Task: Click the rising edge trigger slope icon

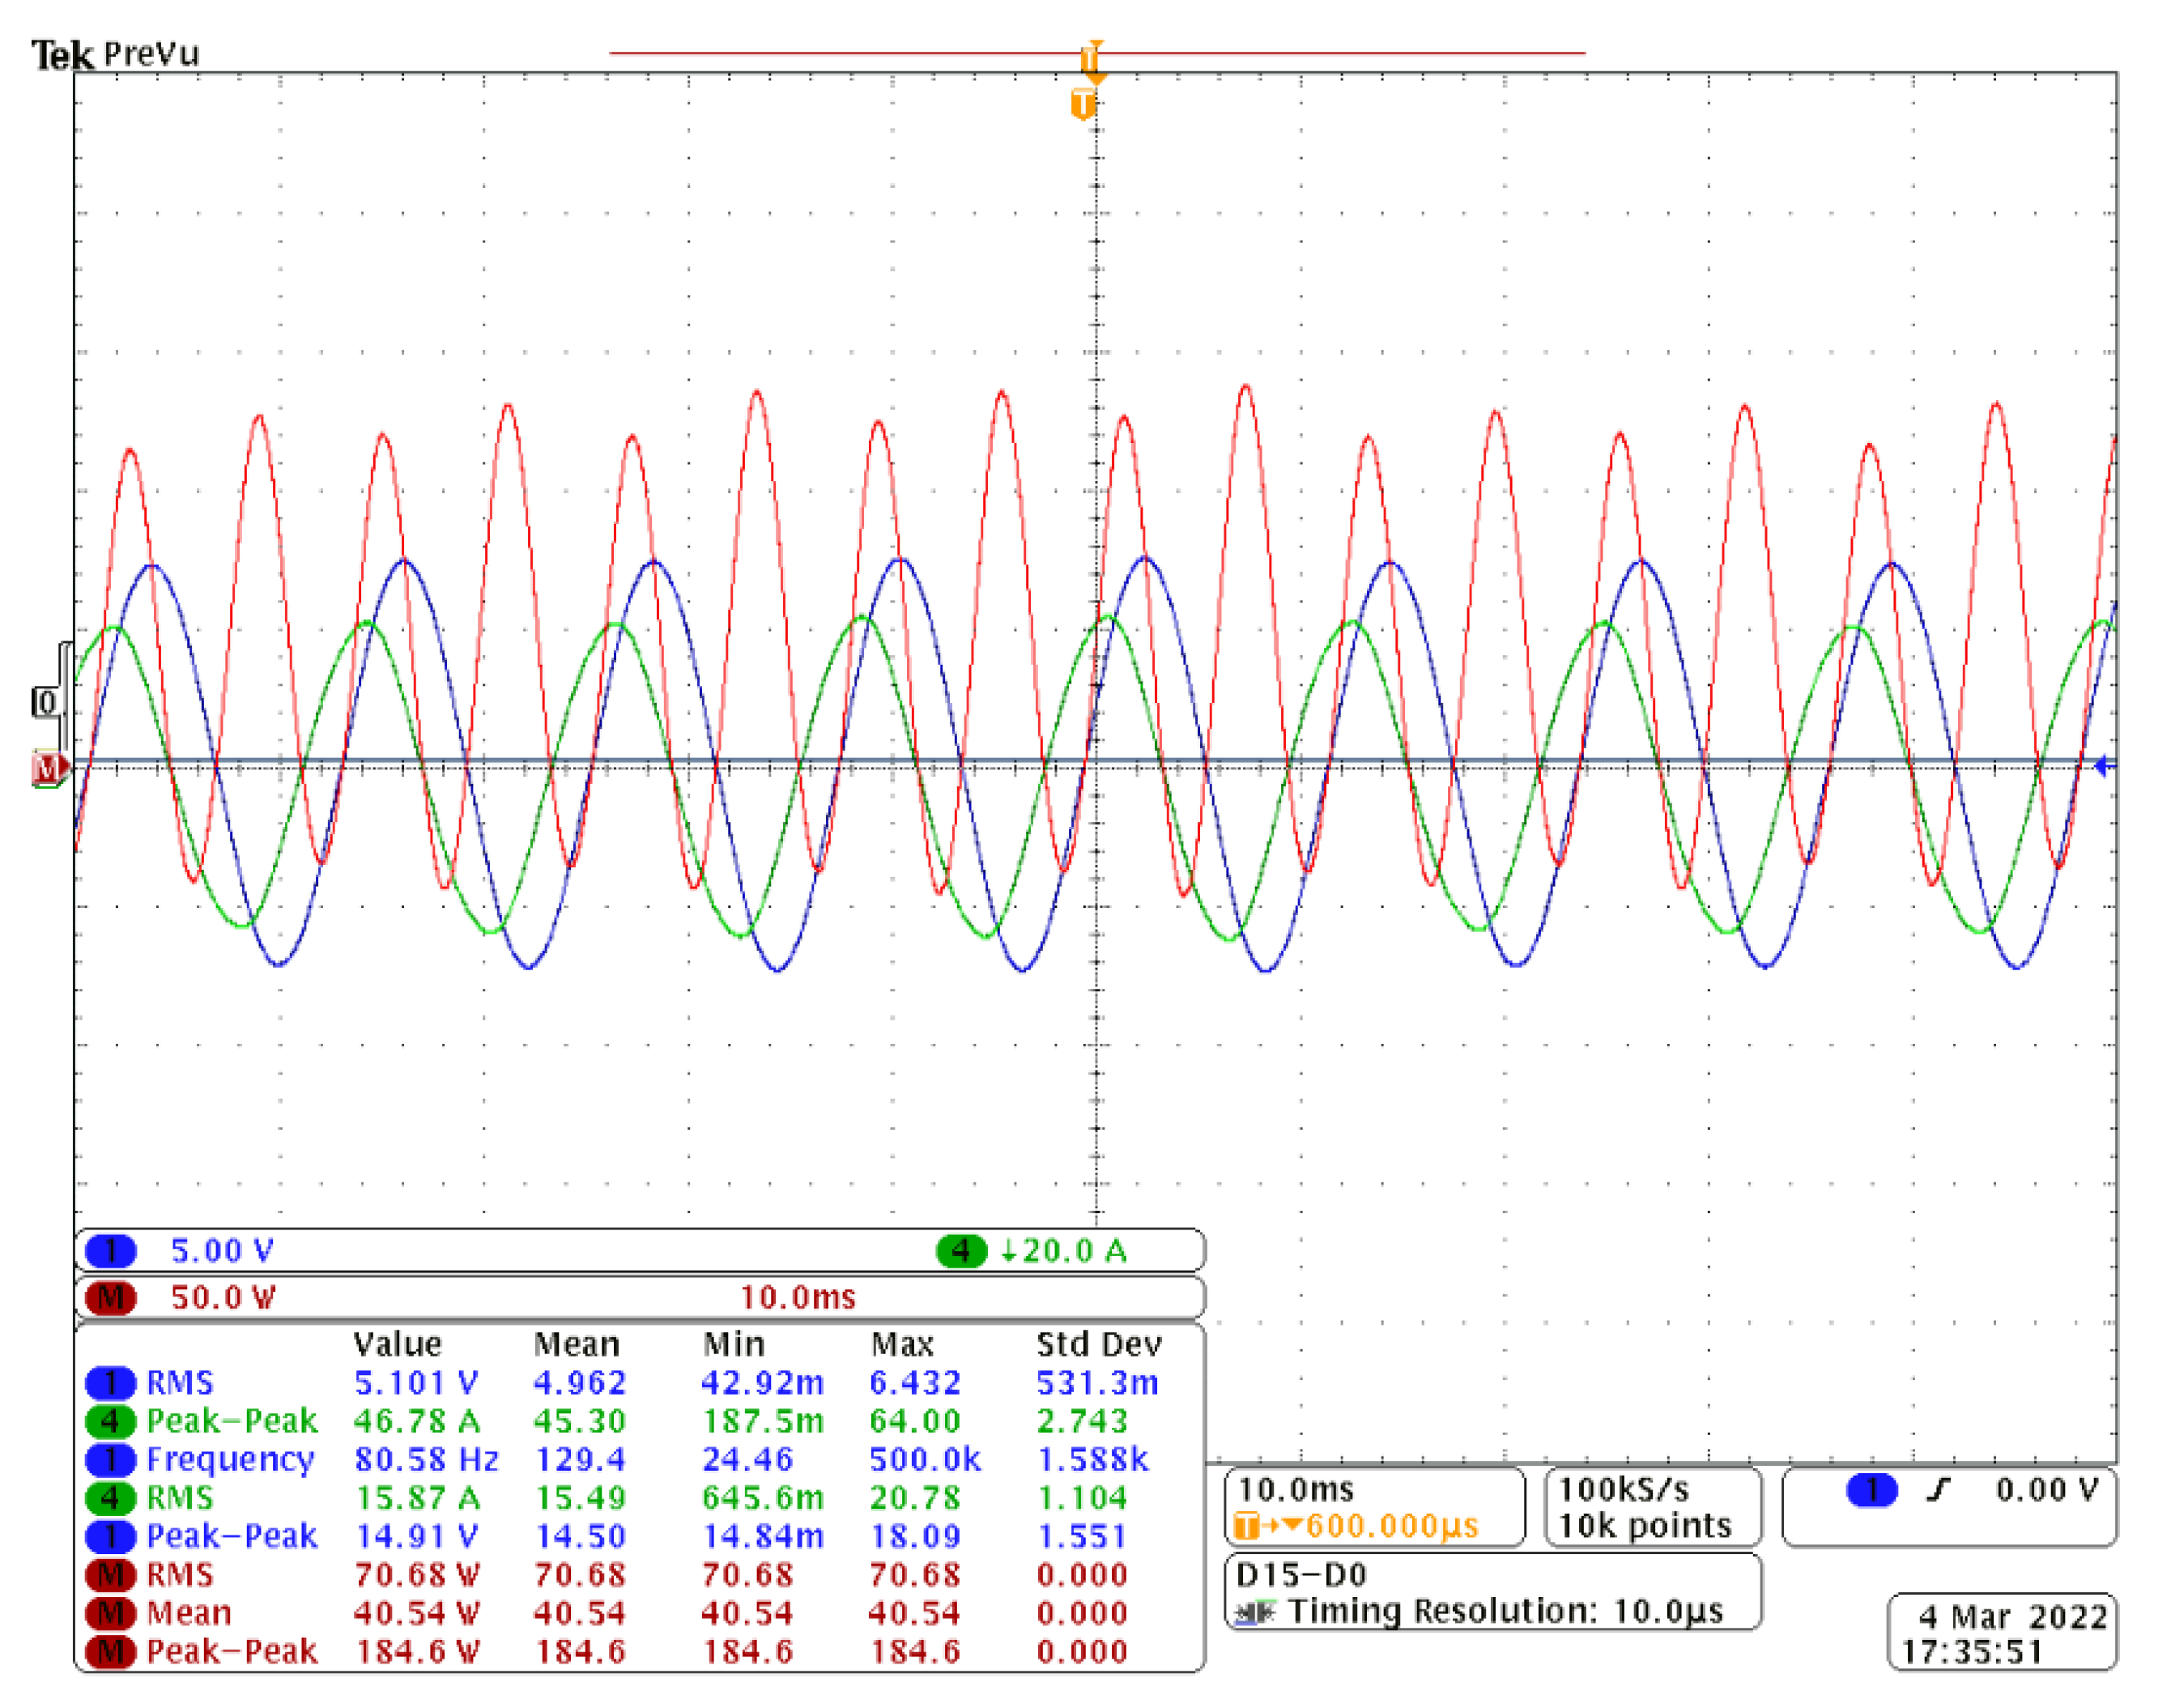Action: click(1938, 1491)
